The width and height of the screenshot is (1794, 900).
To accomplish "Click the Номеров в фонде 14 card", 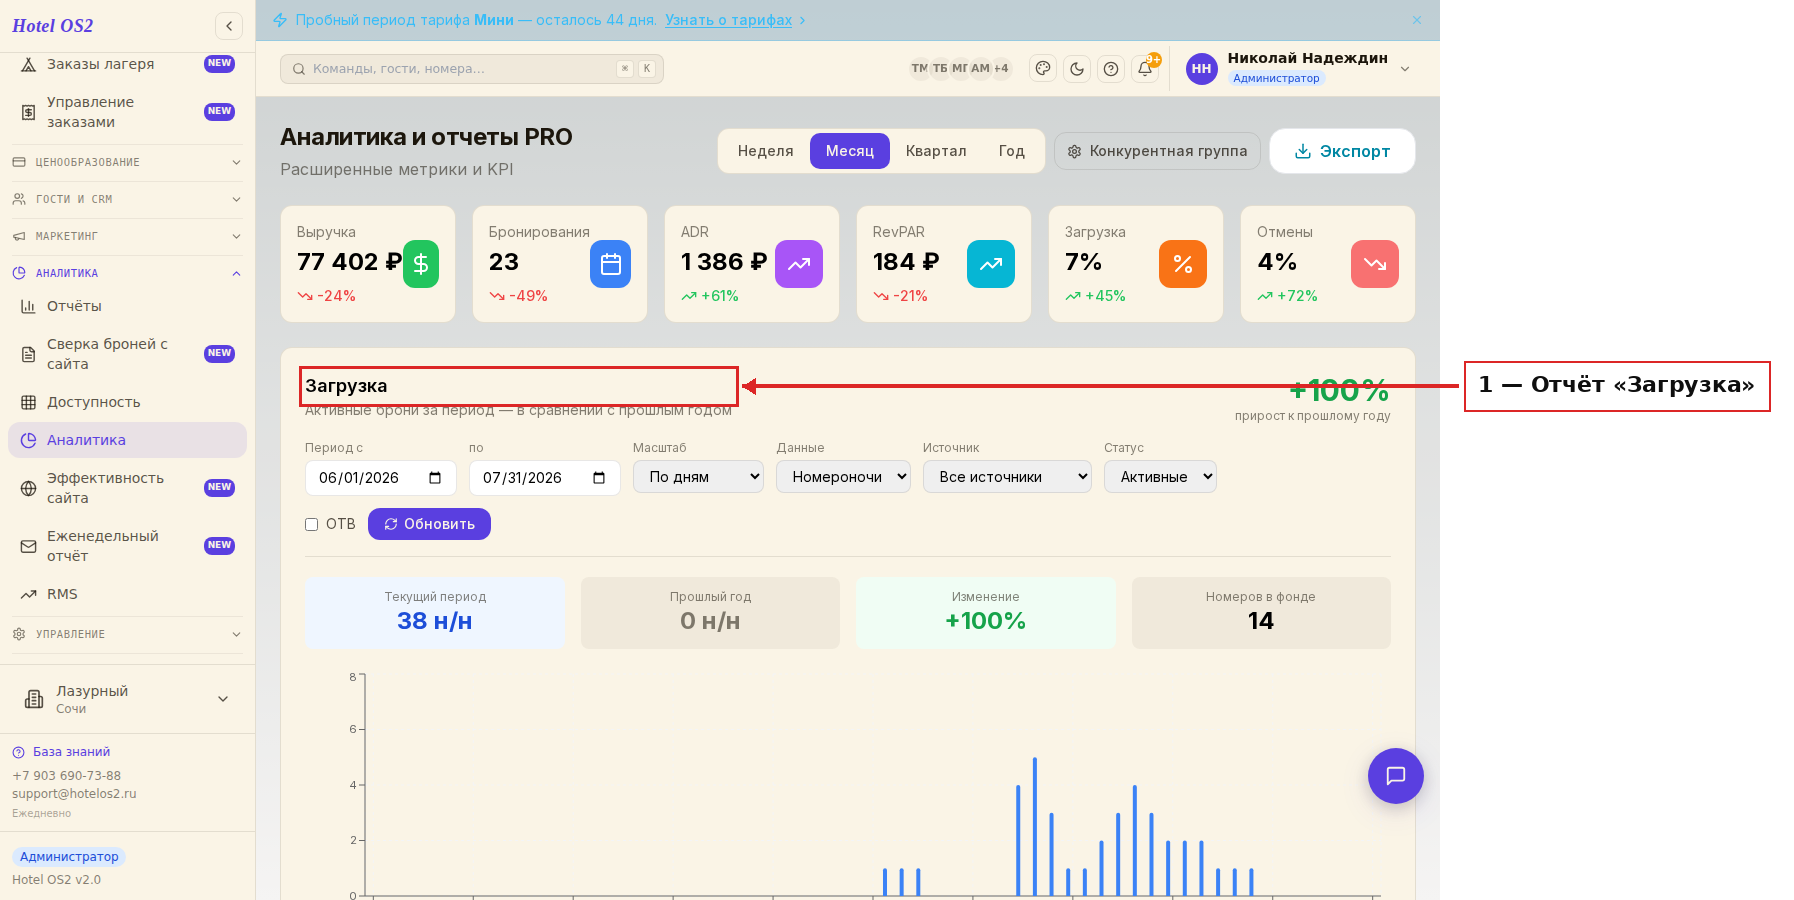I will pos(1261,613).
